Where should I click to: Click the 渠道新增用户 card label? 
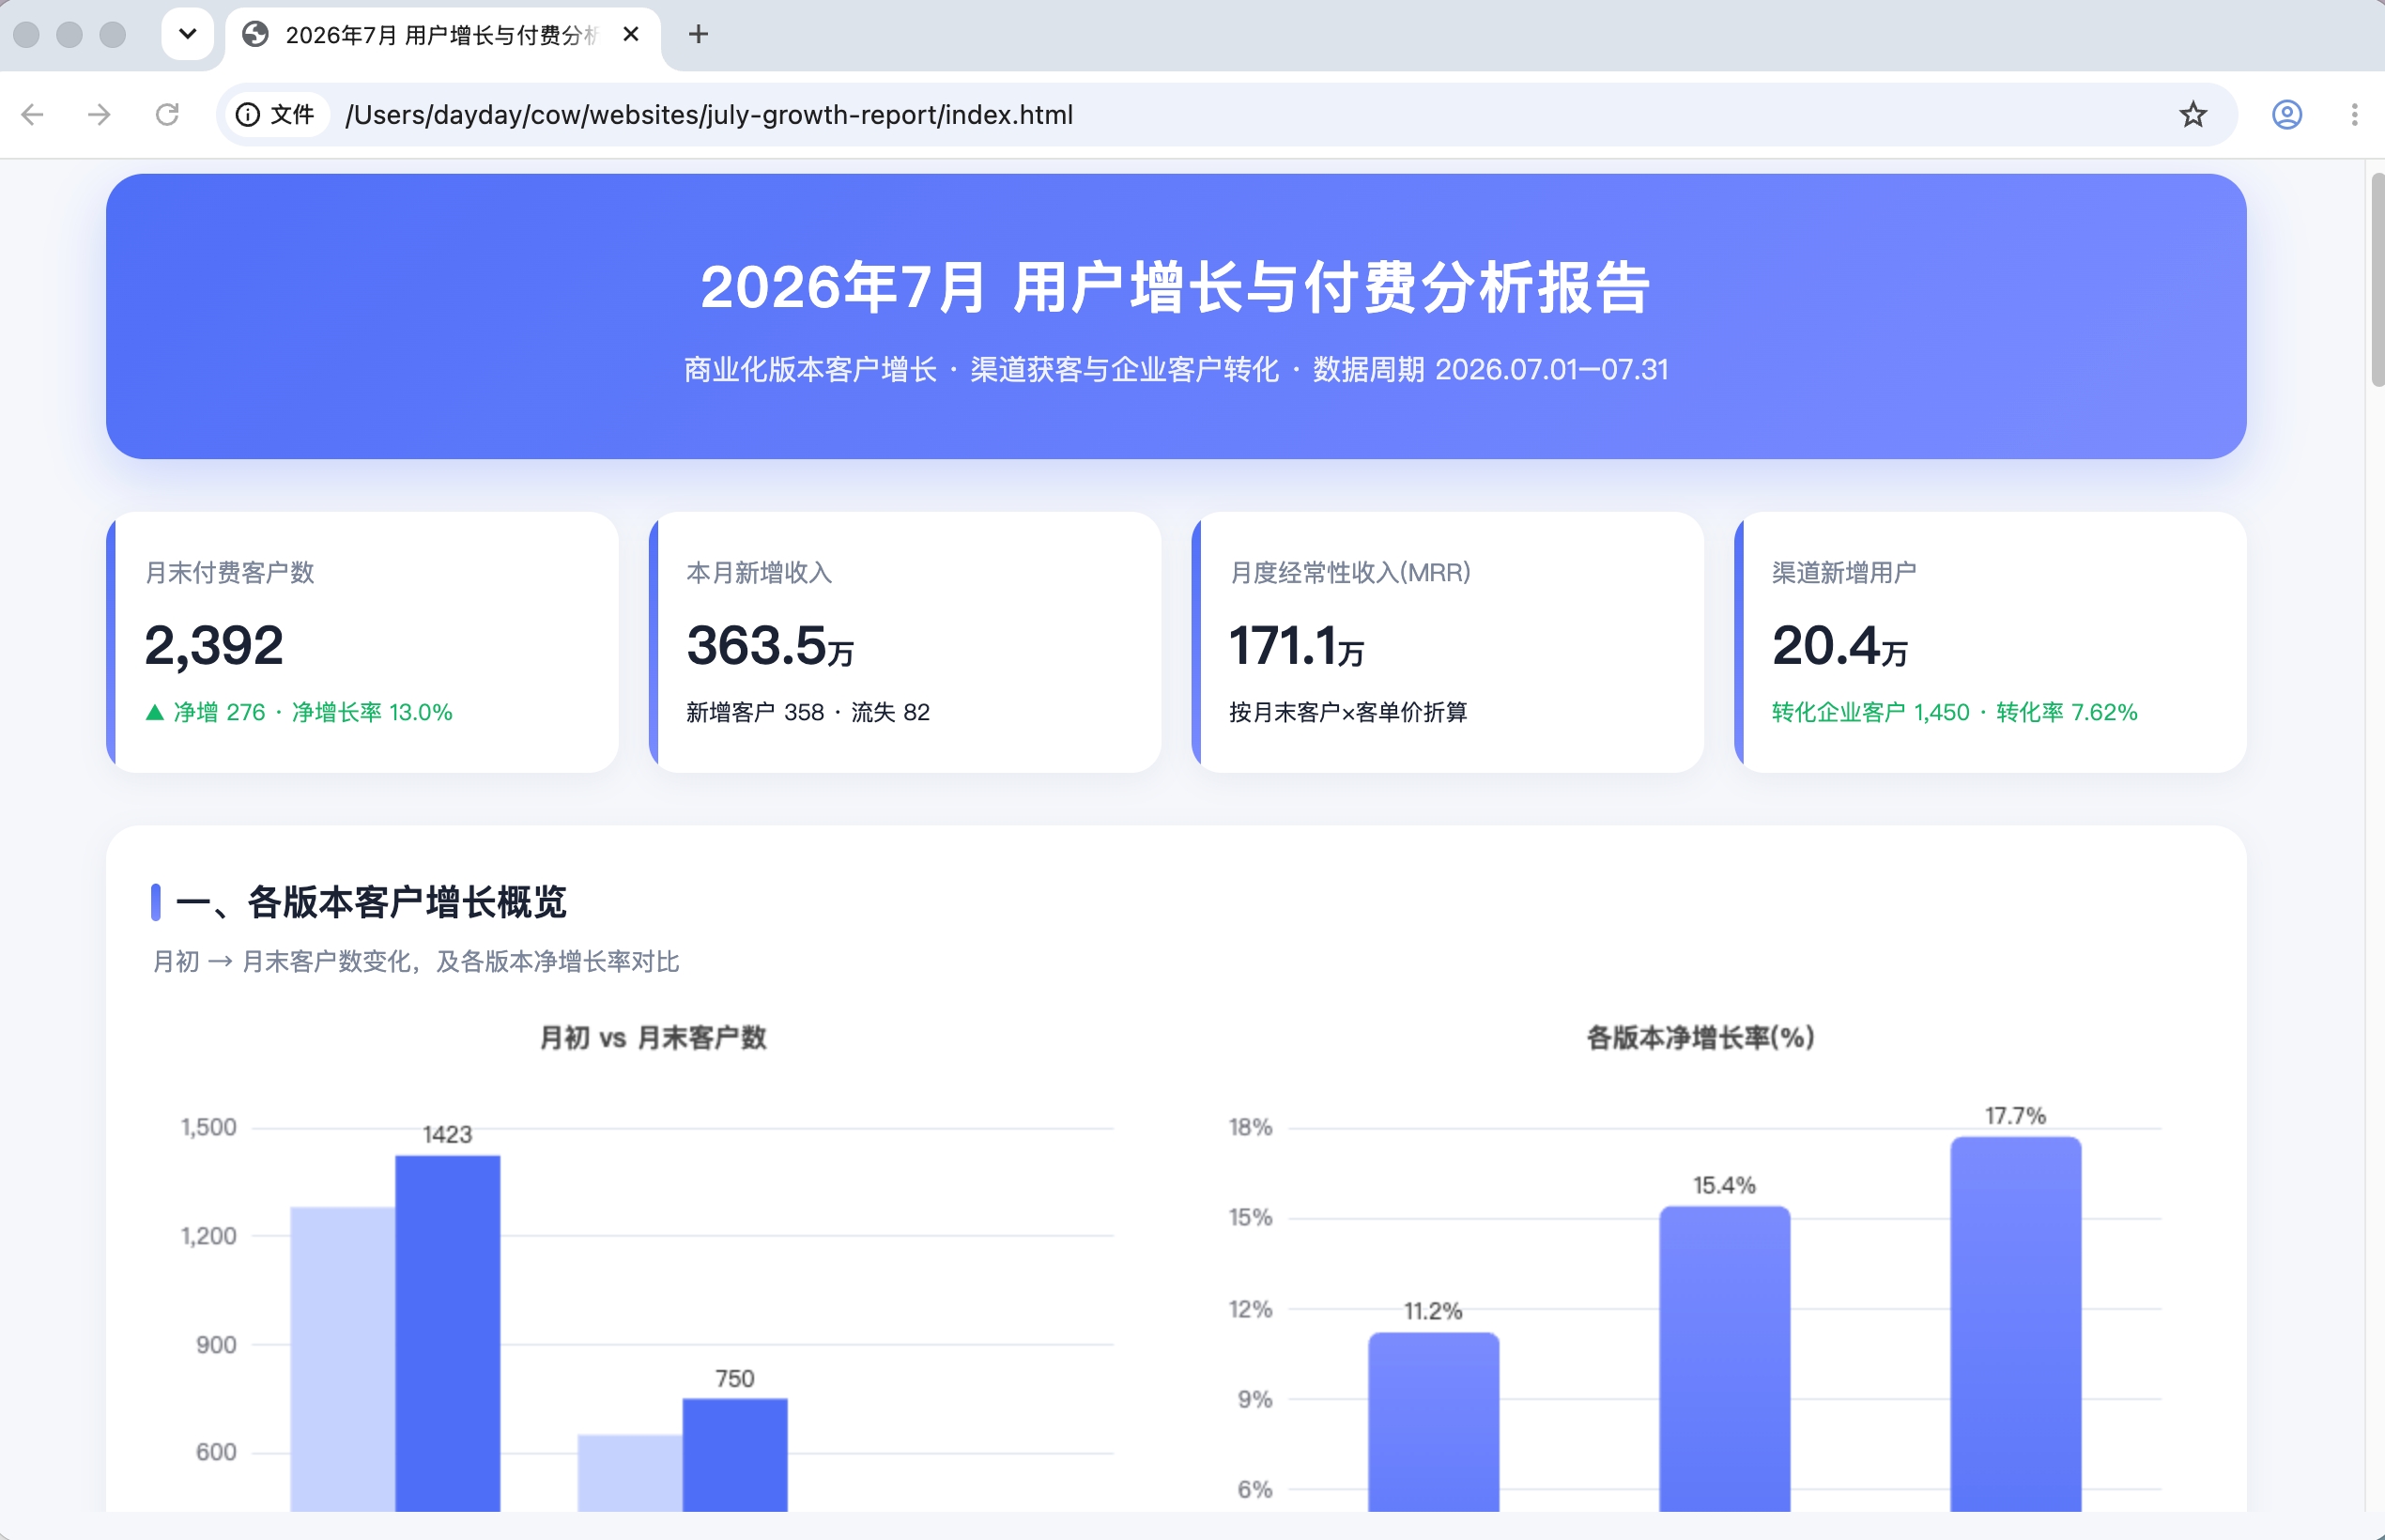(x=1844, y=573)
